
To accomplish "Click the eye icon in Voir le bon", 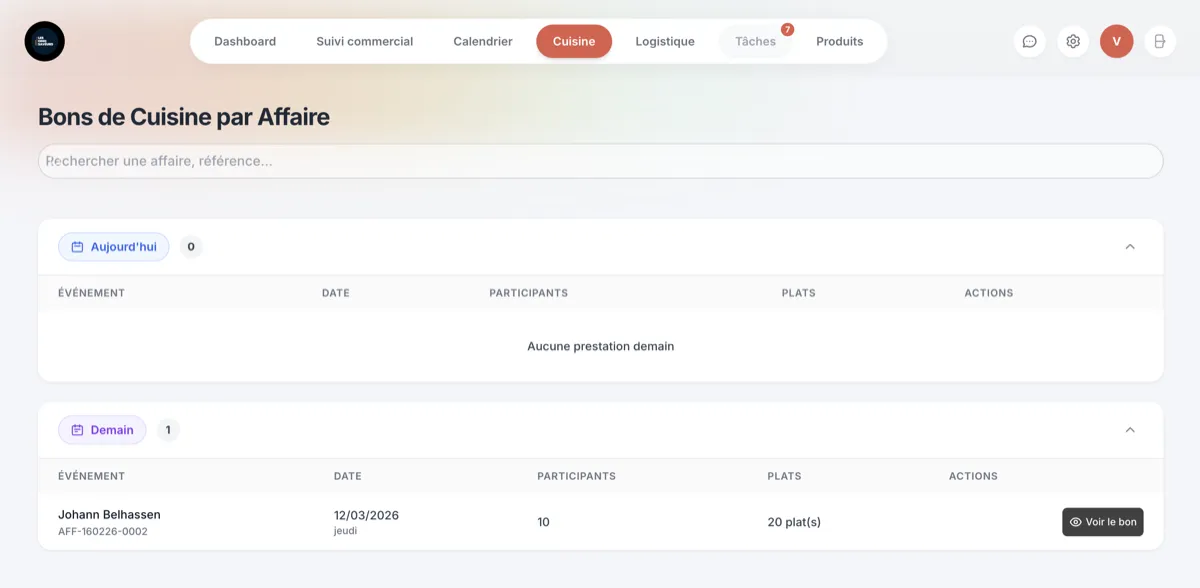I will coord(1074,521).
